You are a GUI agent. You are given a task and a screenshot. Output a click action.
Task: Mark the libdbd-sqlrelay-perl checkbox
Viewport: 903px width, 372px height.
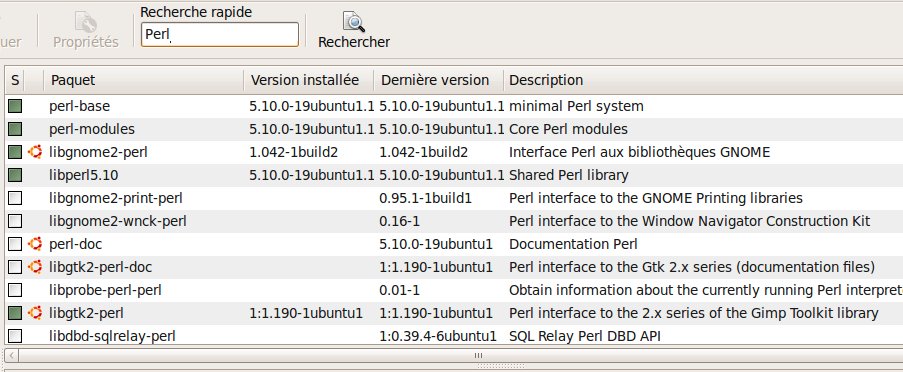15,336
